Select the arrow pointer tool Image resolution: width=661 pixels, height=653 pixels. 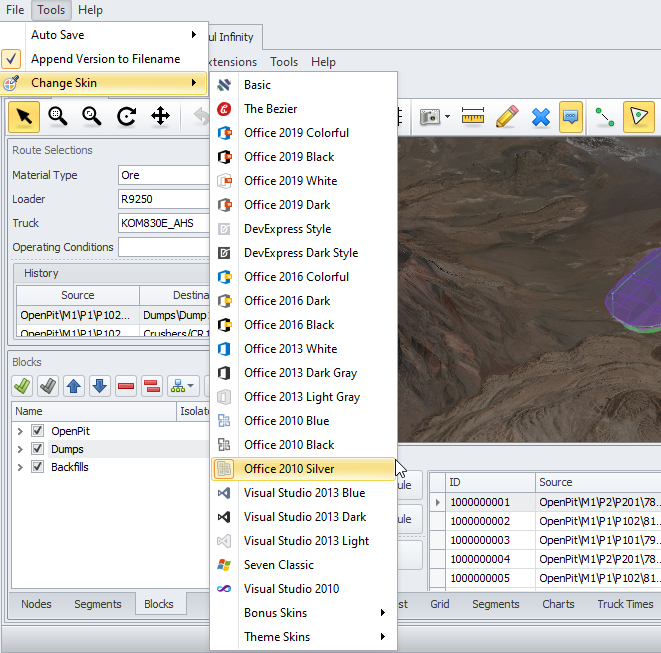24,116
